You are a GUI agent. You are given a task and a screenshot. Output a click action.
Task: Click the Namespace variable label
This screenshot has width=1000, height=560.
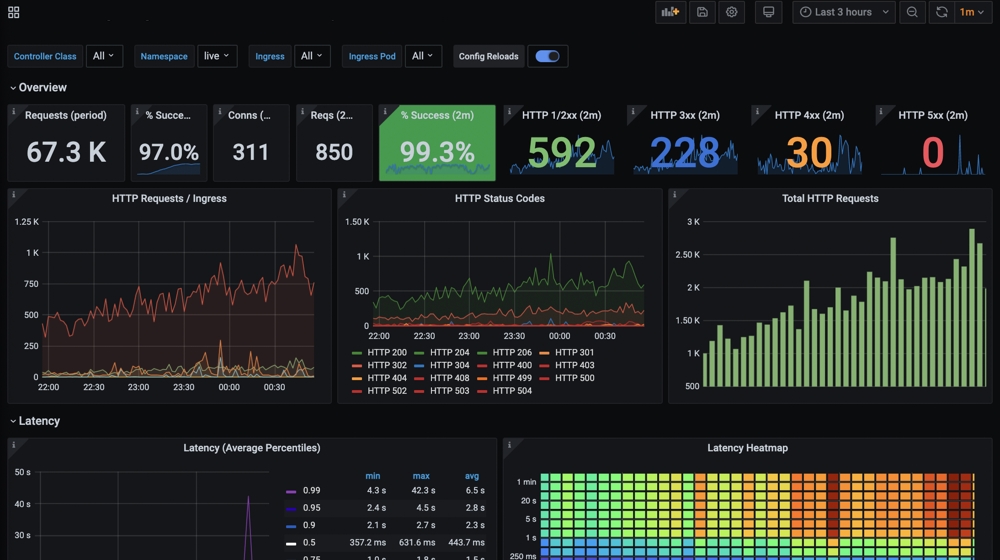click(x=164, y=56)
